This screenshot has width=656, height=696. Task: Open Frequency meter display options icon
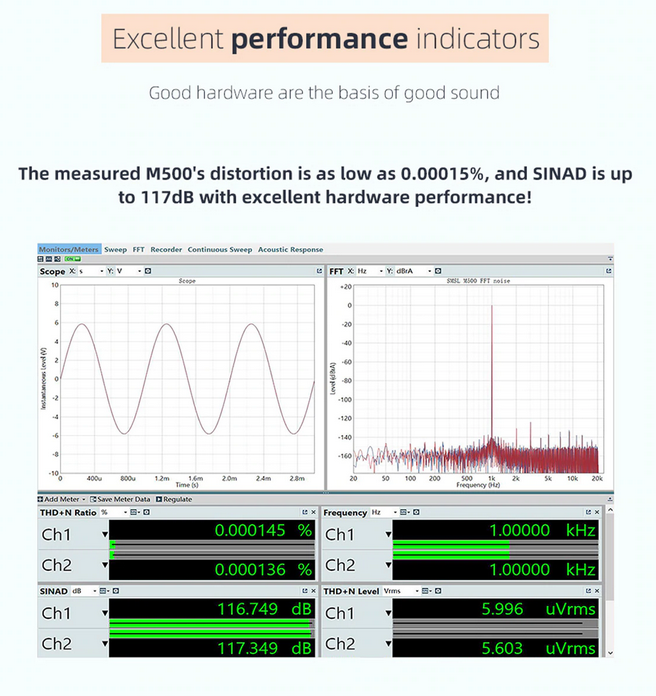click(x=405, y=513)
